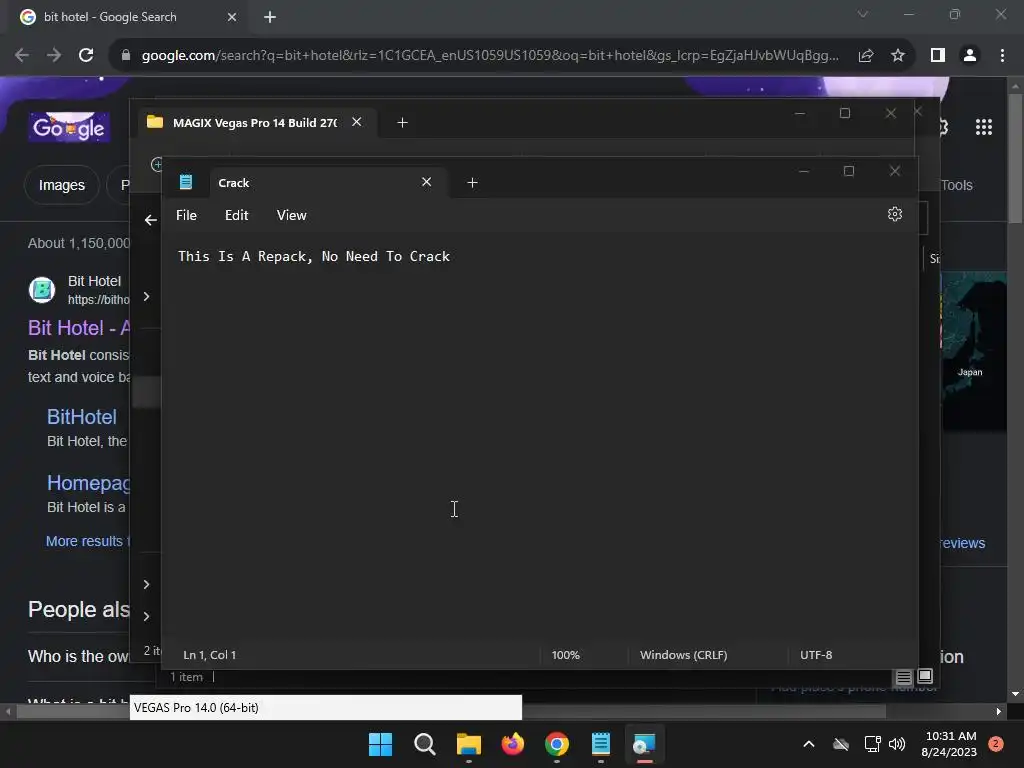Open notification badge showing 2
1024x768 pixels.
click(x=996, y=744)
